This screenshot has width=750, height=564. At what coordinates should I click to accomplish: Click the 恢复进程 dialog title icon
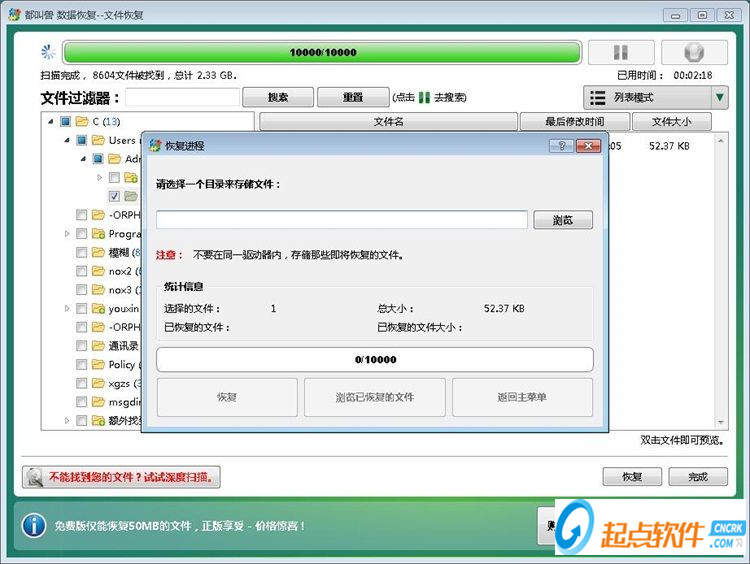coord(155,145)
